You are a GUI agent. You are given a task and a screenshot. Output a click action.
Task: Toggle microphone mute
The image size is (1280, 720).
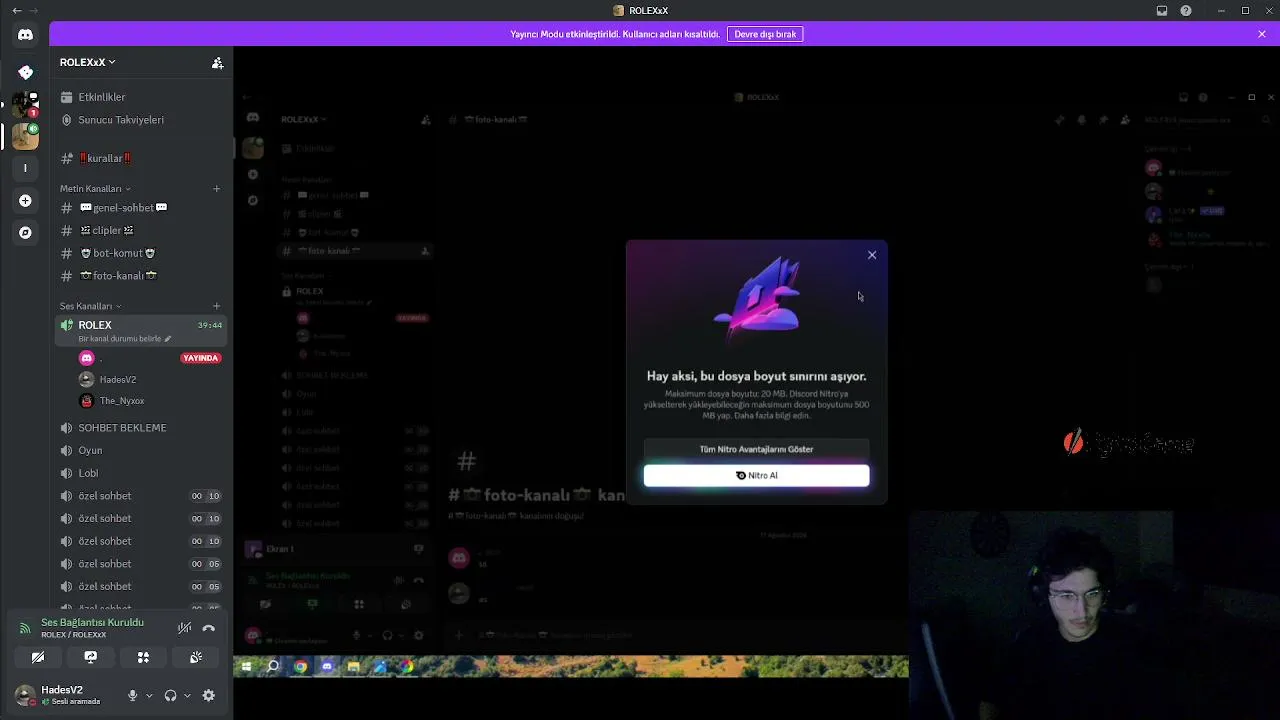coord(132,696)
